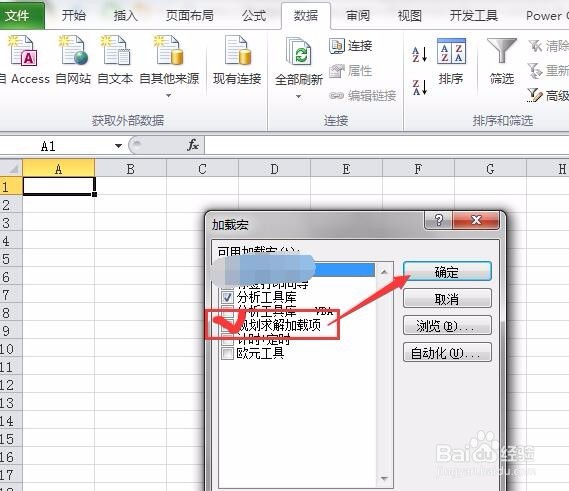Viewport: 569px width, 491px height.
Task: Open the Sort (排序) dialog
Action: pyautogui.click(x=451, y=62)
